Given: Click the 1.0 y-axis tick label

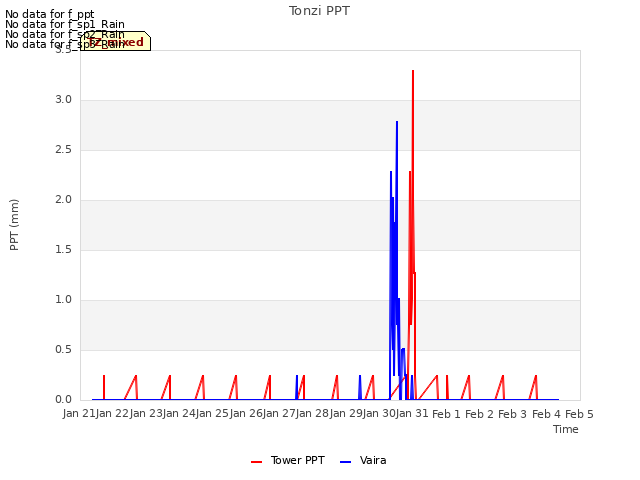Looking at the screenshot, I should click(63, 300).
